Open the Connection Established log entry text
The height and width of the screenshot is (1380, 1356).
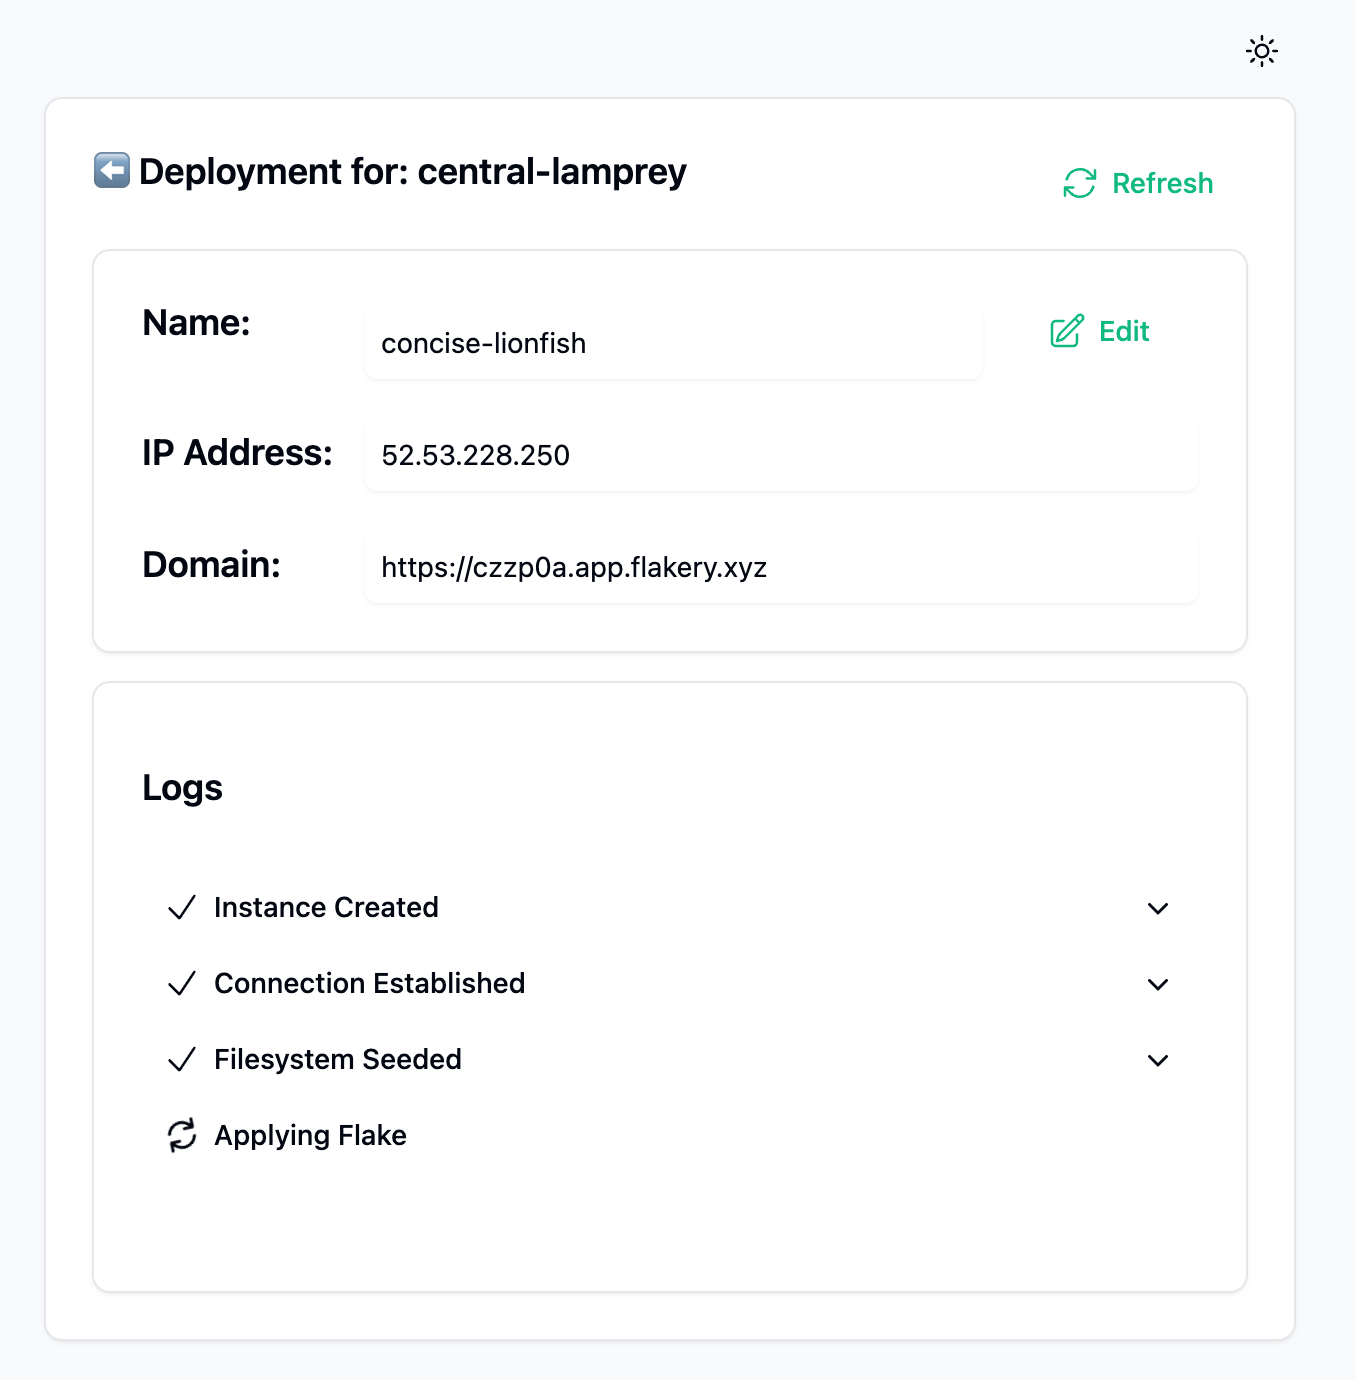tap(369, 983)
